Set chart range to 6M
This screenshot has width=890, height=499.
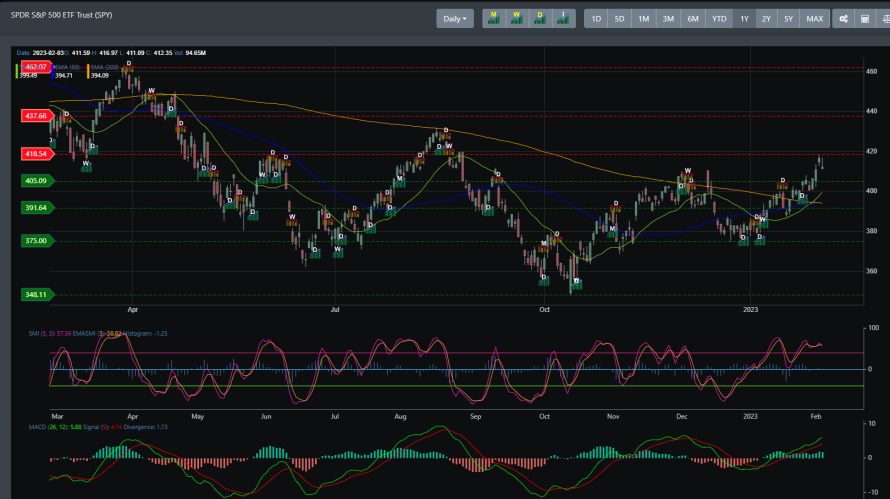(692, 19)
